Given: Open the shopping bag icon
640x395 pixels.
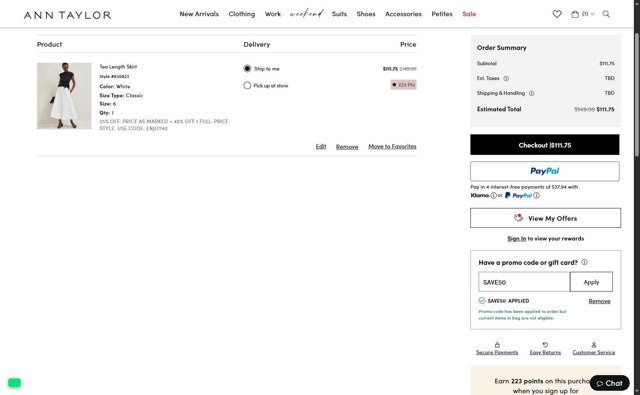Looking at the screenshot, I should coord(575,14).
